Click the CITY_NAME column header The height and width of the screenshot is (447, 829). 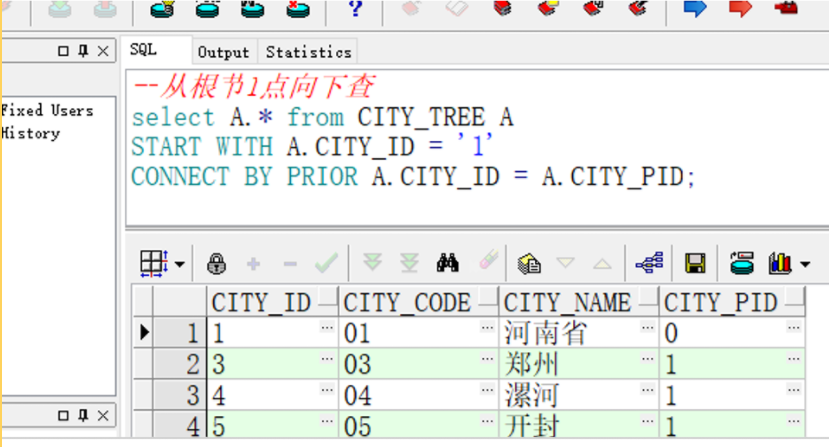(x=578, y=302)
